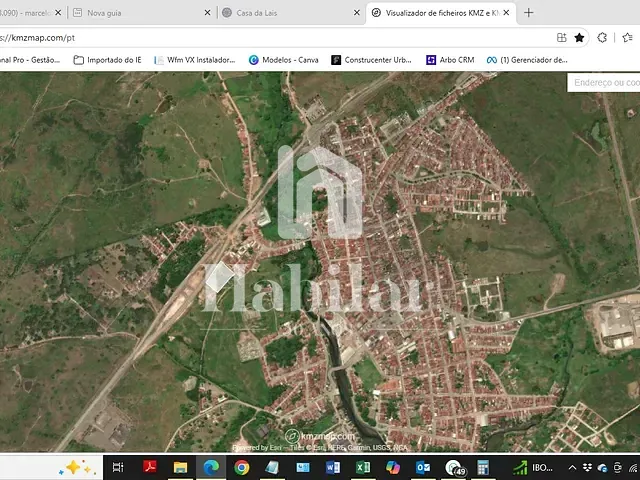Open a new browser tab
Viewport: 640px width, 480px height.
[529, 13]
